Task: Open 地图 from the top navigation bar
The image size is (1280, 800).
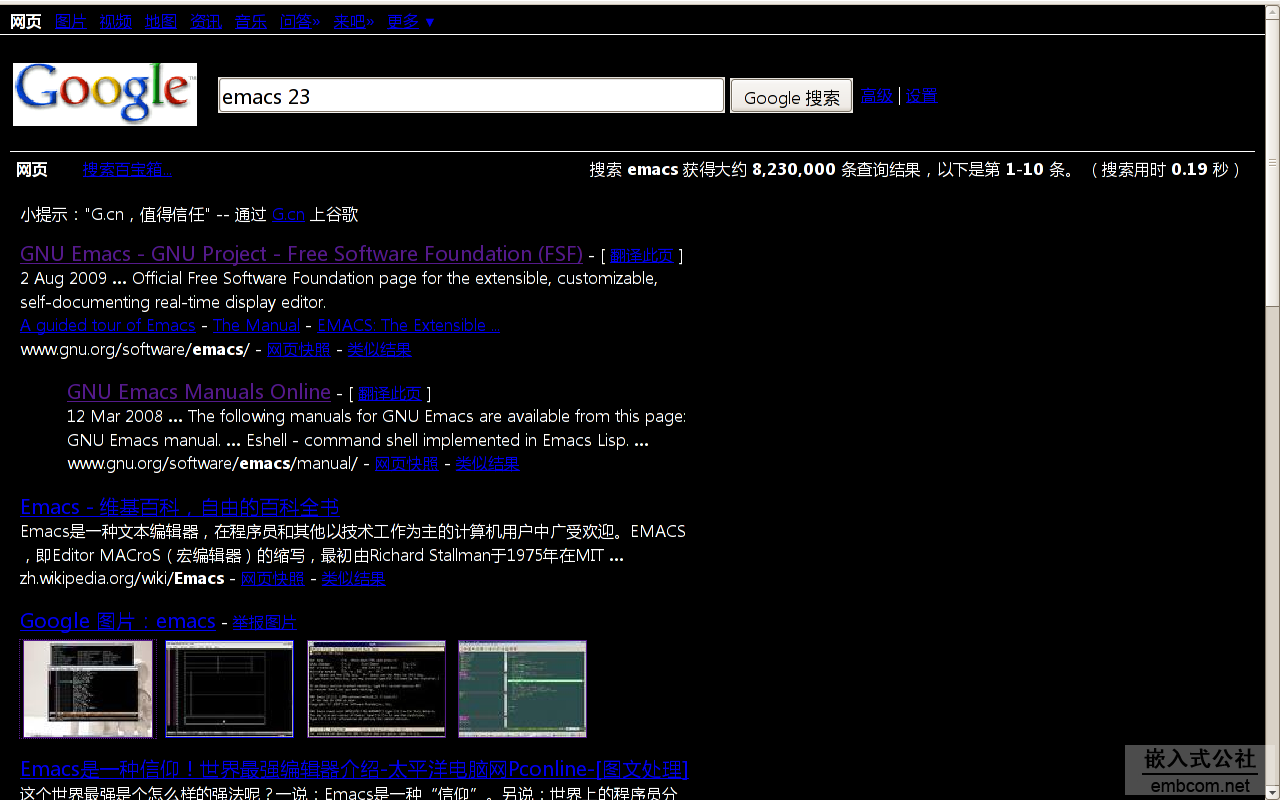Action: tap(161, 21)
